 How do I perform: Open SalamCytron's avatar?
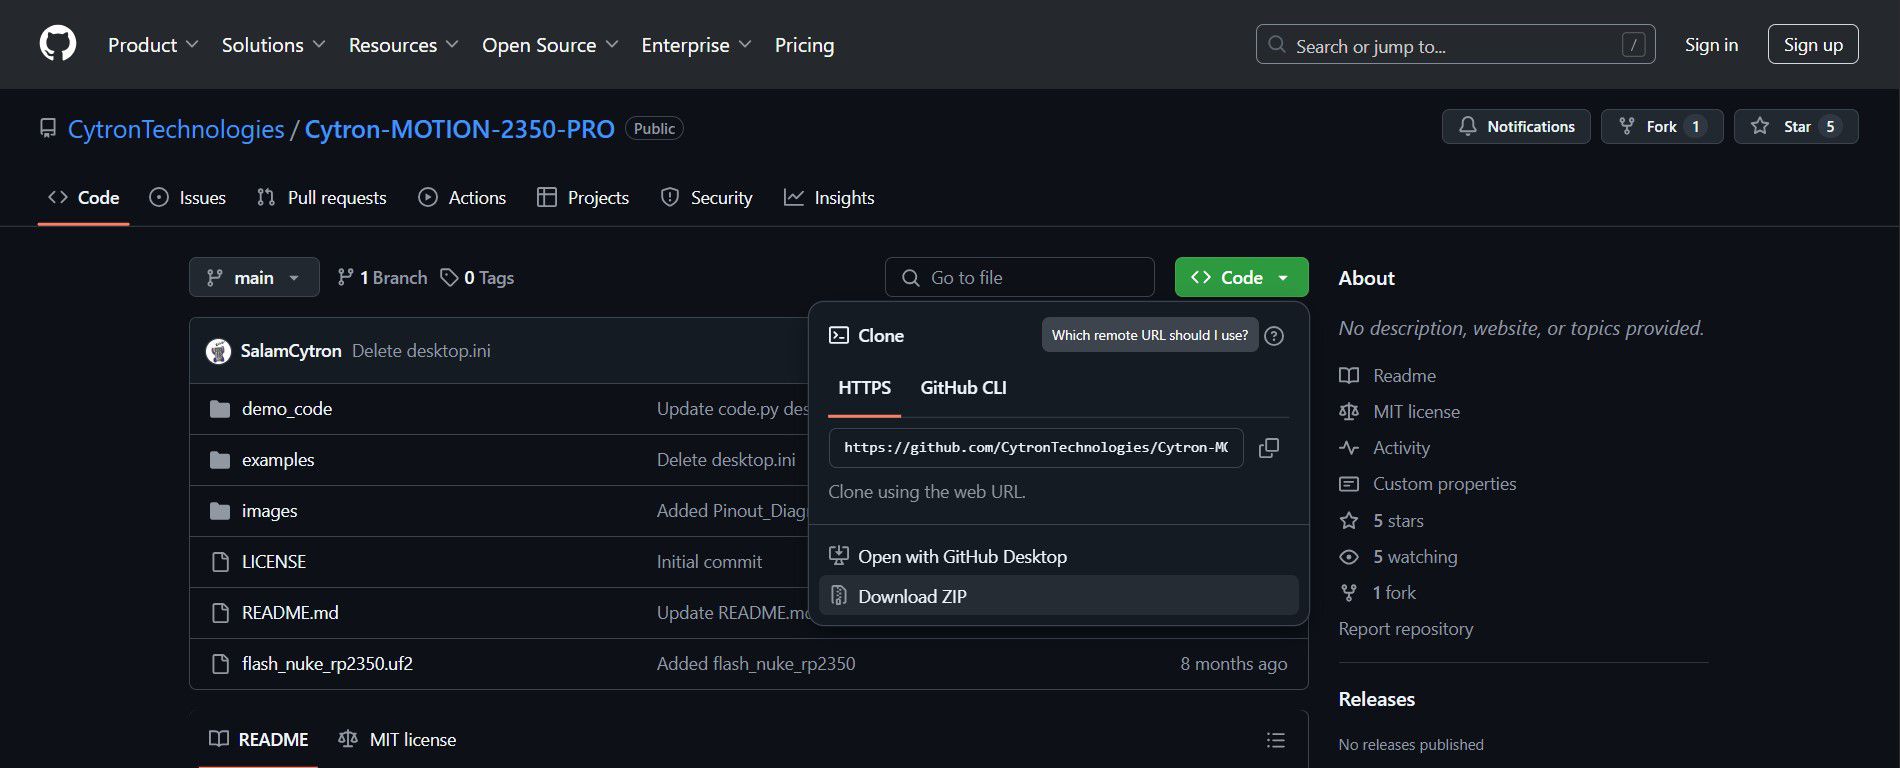[x=218, y=351]
